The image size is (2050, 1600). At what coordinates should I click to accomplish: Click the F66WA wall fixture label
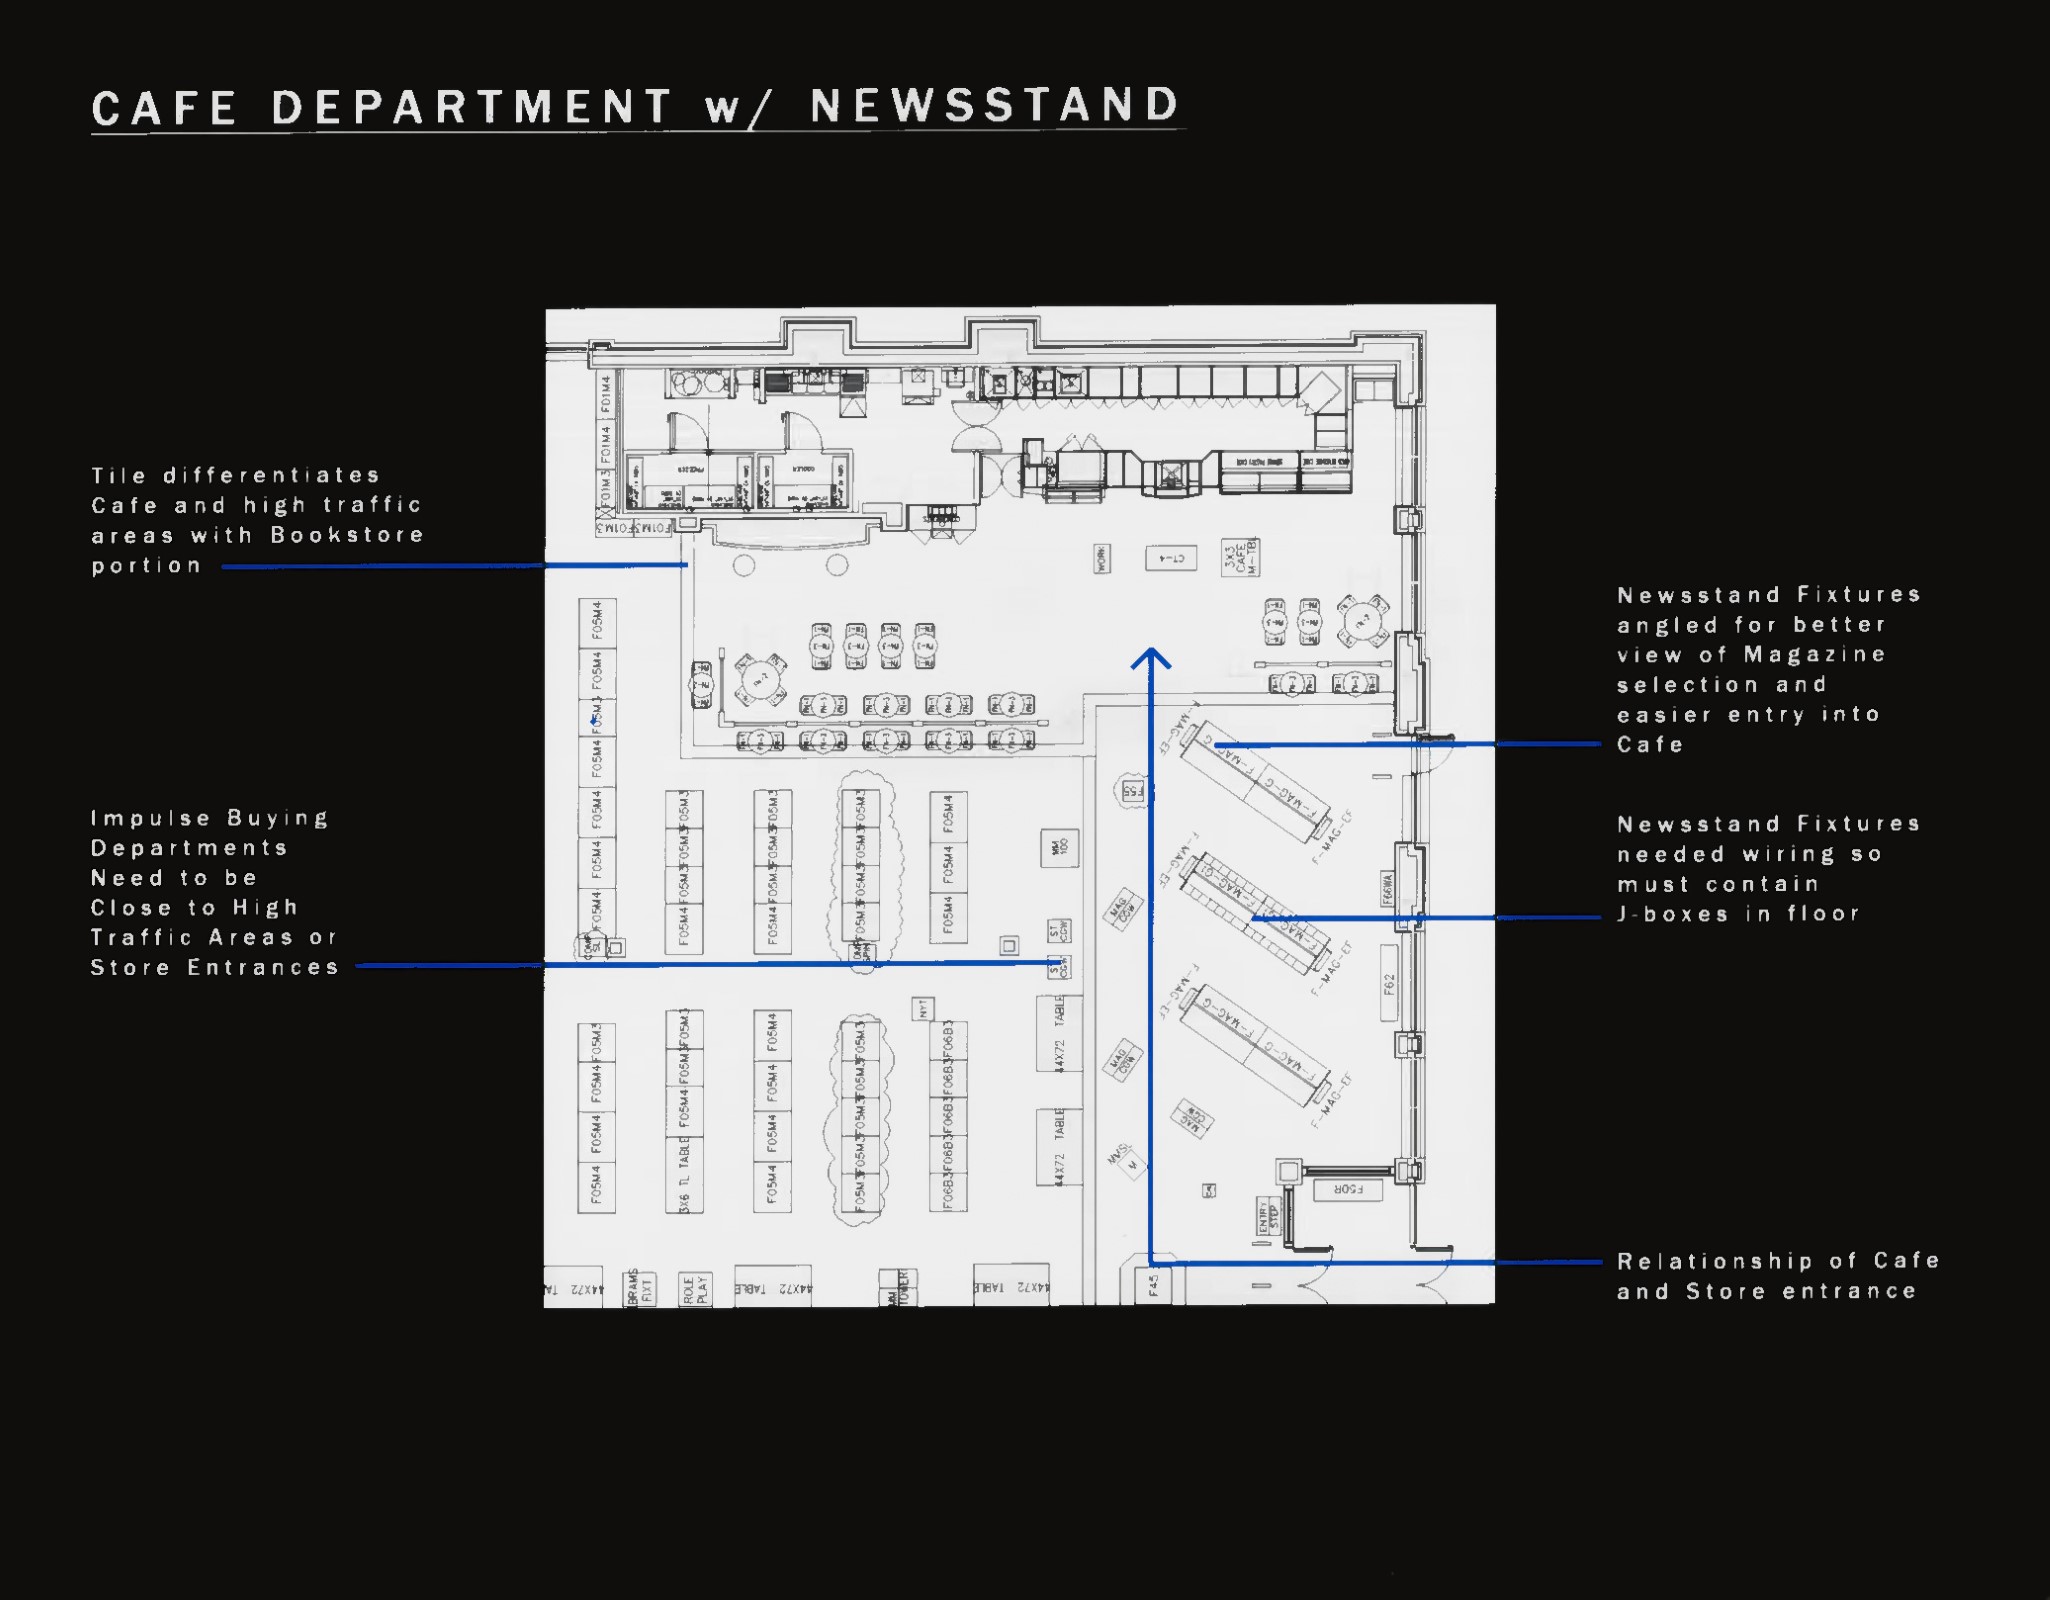[1388, 888]
